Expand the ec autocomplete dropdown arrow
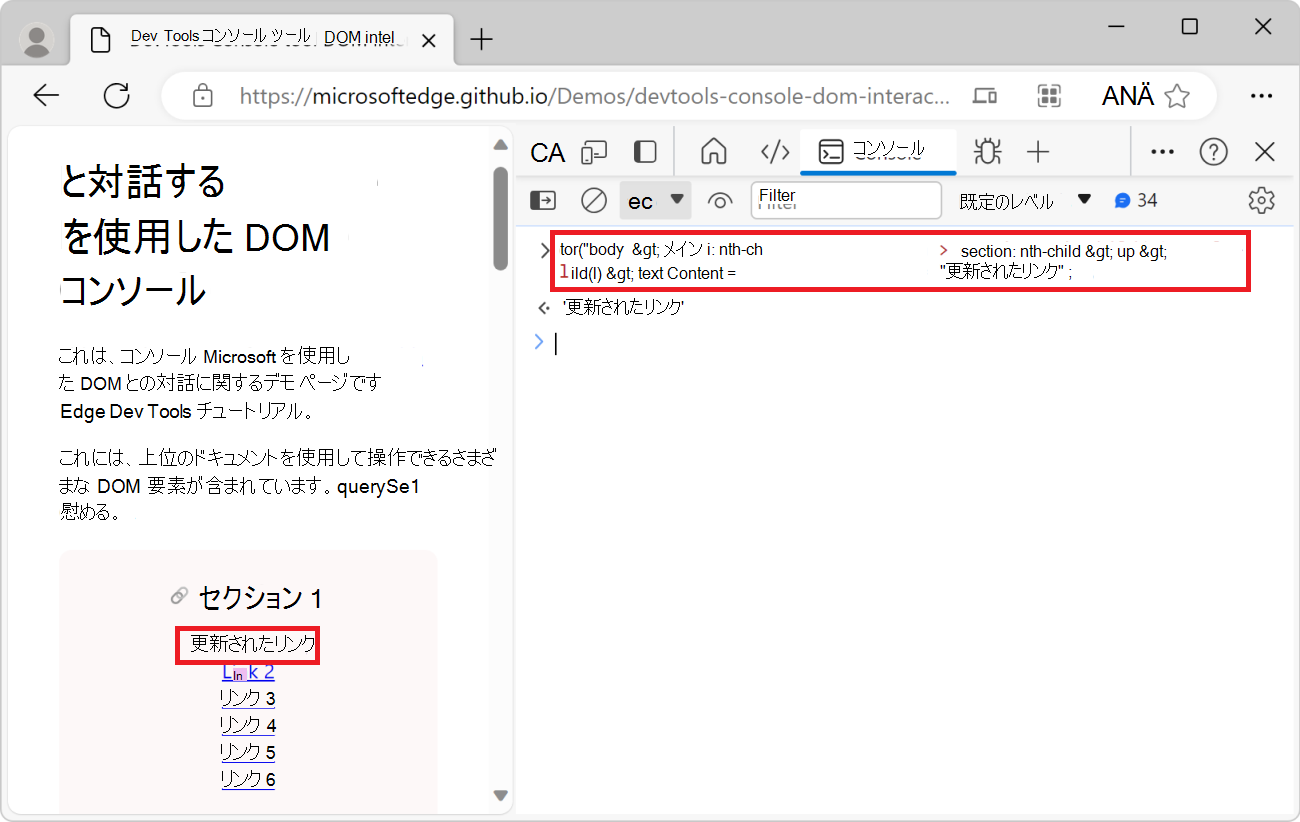The image size is (1300, 822). tap(678, 200)
